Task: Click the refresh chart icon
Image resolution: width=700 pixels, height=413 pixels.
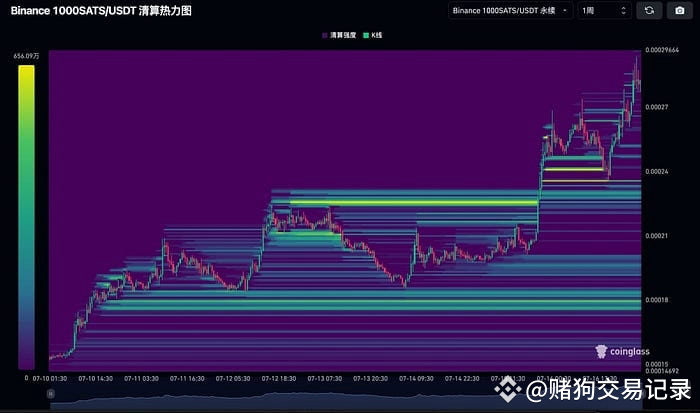Action: [x=649, y=10]
